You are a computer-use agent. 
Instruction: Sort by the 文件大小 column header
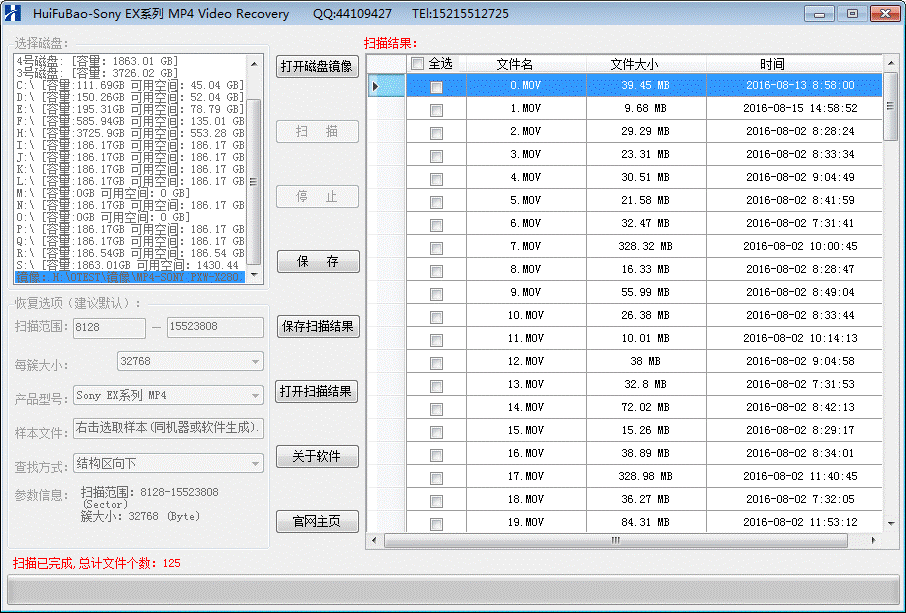634,64
